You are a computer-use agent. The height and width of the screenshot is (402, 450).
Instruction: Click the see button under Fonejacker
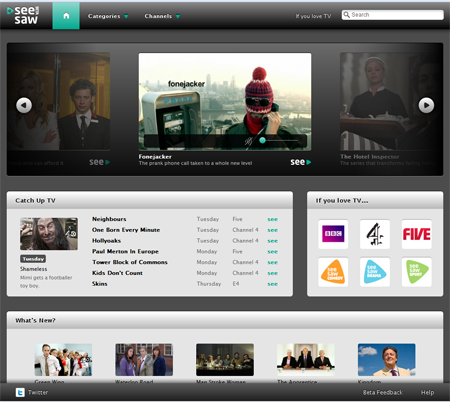[300, 162]
